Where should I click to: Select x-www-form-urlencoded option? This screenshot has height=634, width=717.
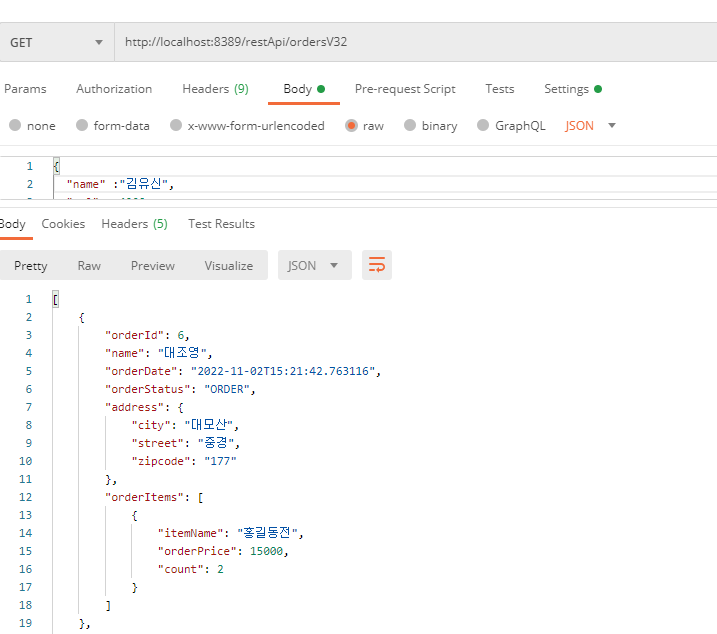coord(247,125)
